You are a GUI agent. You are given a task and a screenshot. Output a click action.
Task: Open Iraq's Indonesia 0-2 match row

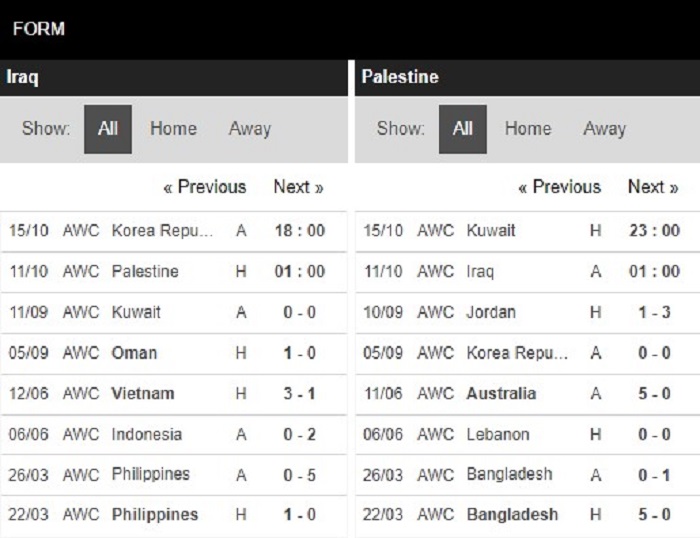click(x=173, y=434)
